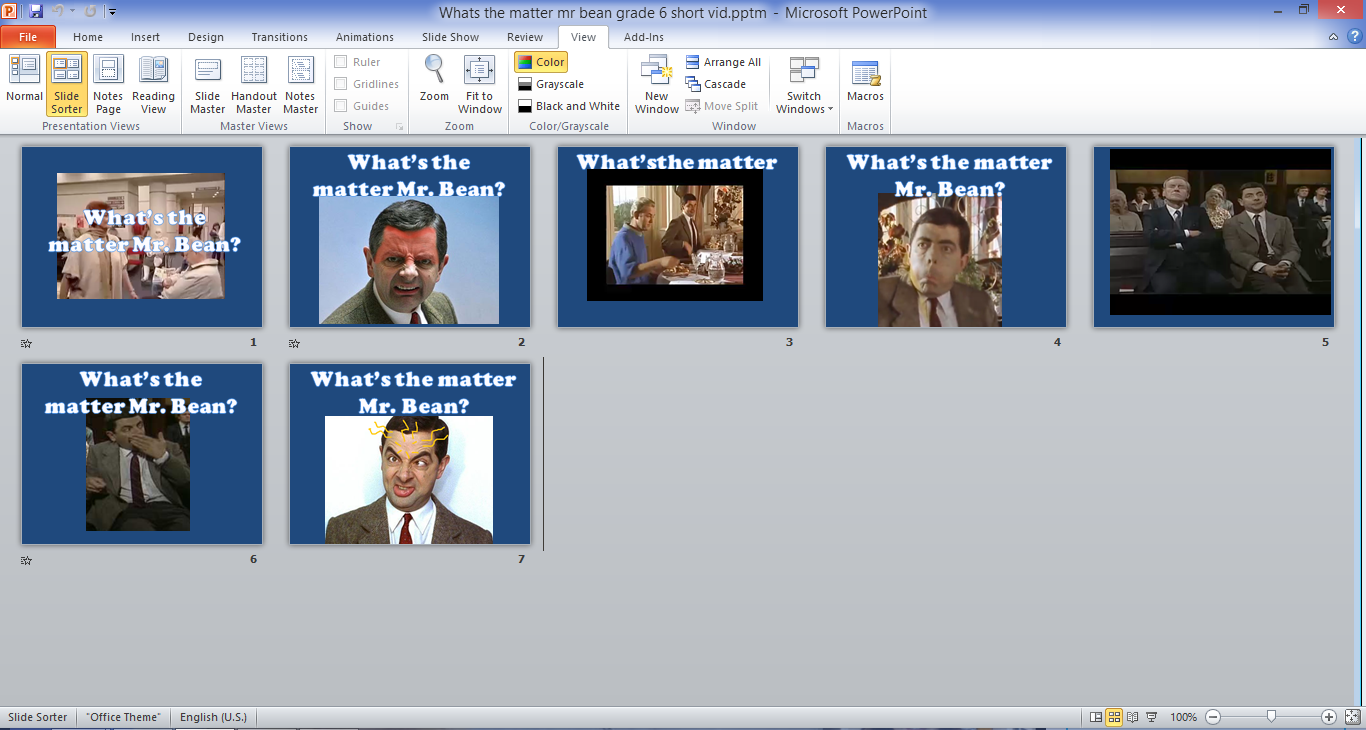This screenshot has width=1366, height=730.
Task: Switch to Black and White mode
Action: pyautogui.click(x=569, y=106)
